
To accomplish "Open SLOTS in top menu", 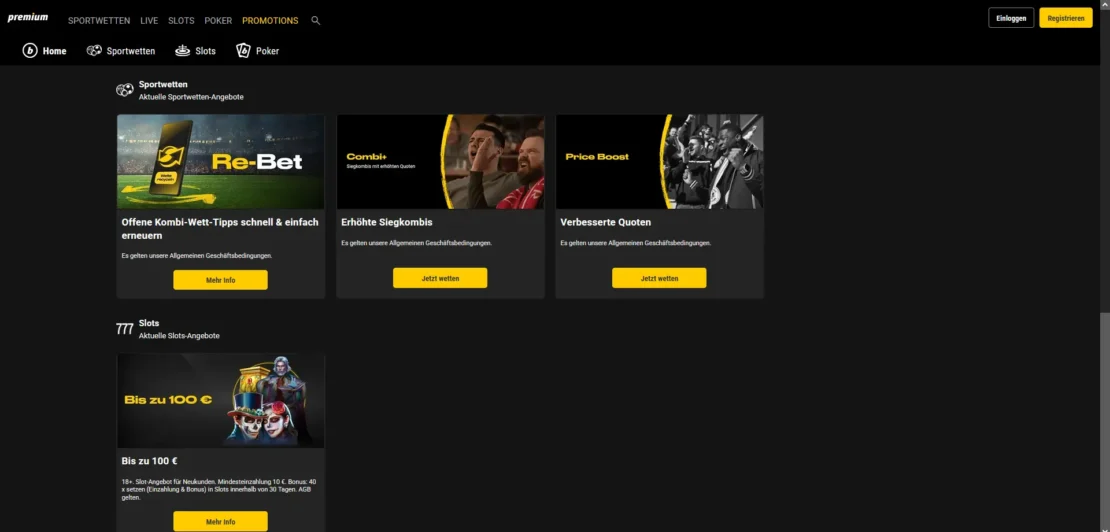I will click(181, 21).
